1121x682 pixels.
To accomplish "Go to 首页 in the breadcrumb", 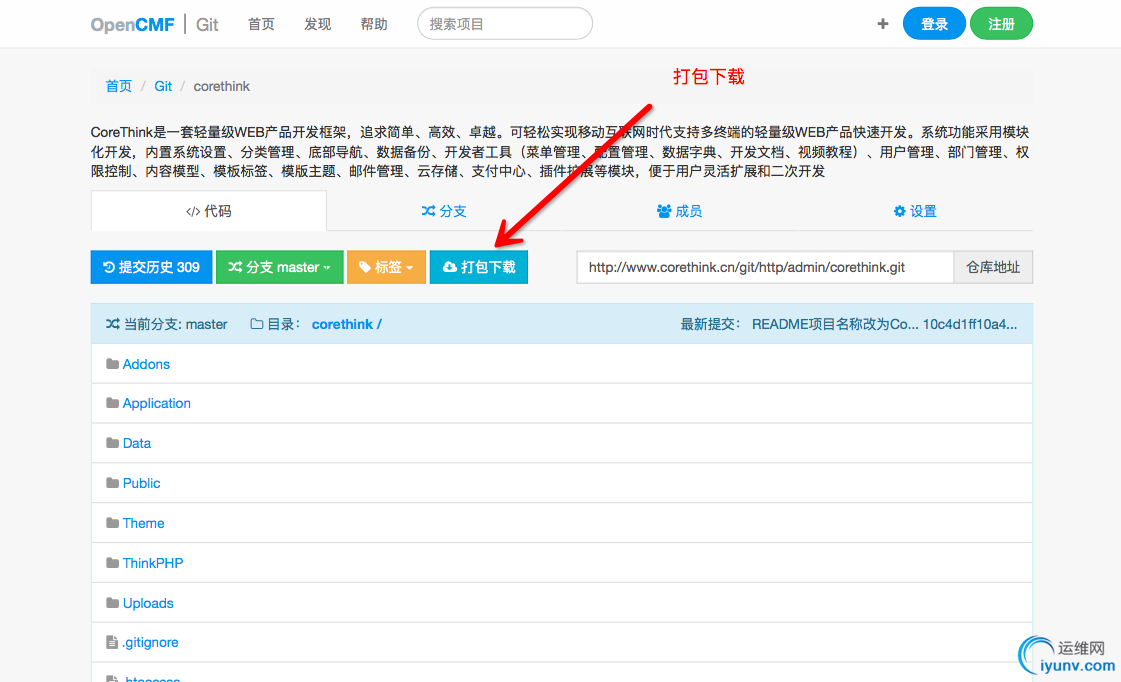I will [119, 87].
